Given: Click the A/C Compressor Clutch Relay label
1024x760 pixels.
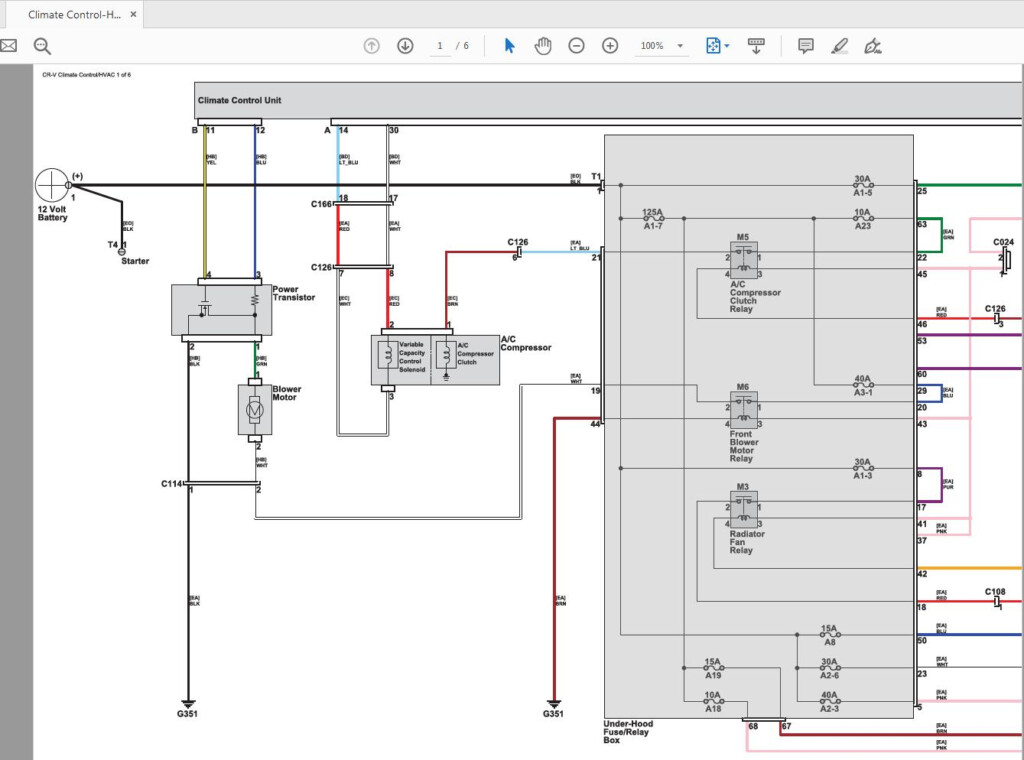Looking at the screenshot, I should click(x=755, y=296).
